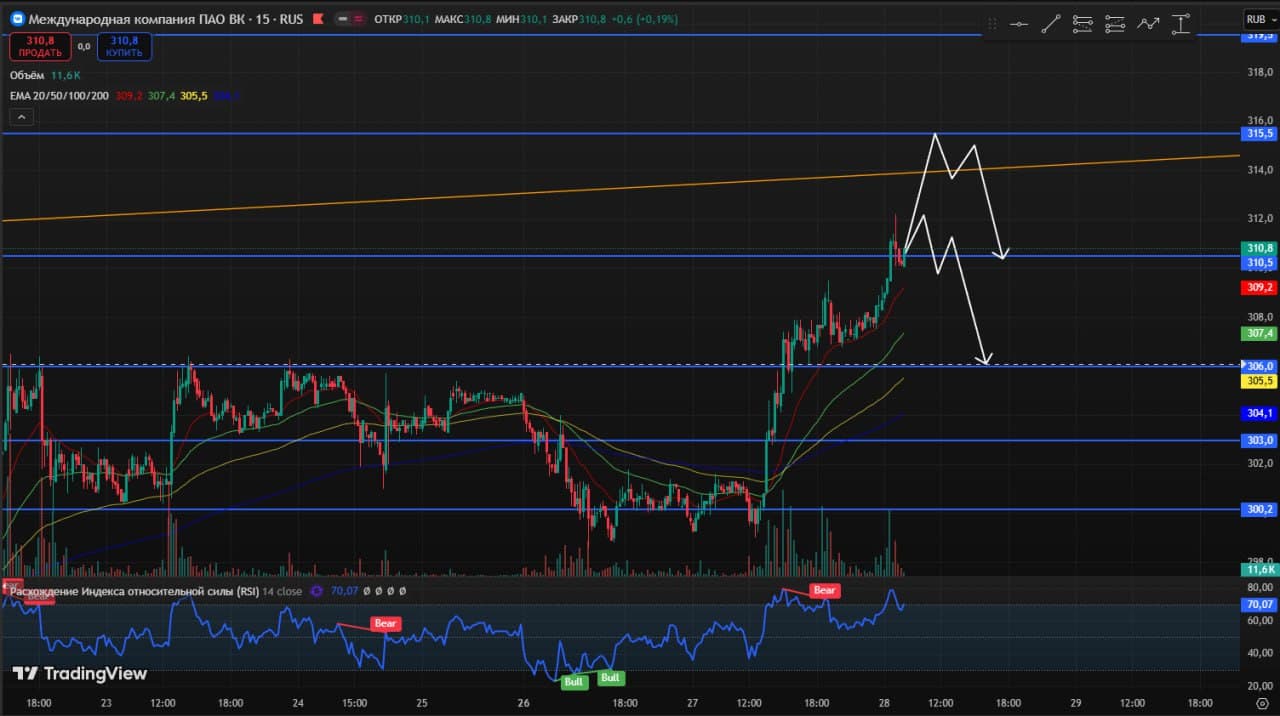Screen dimensions: 1280x716
Task: Select the trend-based Fibonacci extension tool
Action: [1115, 24]
